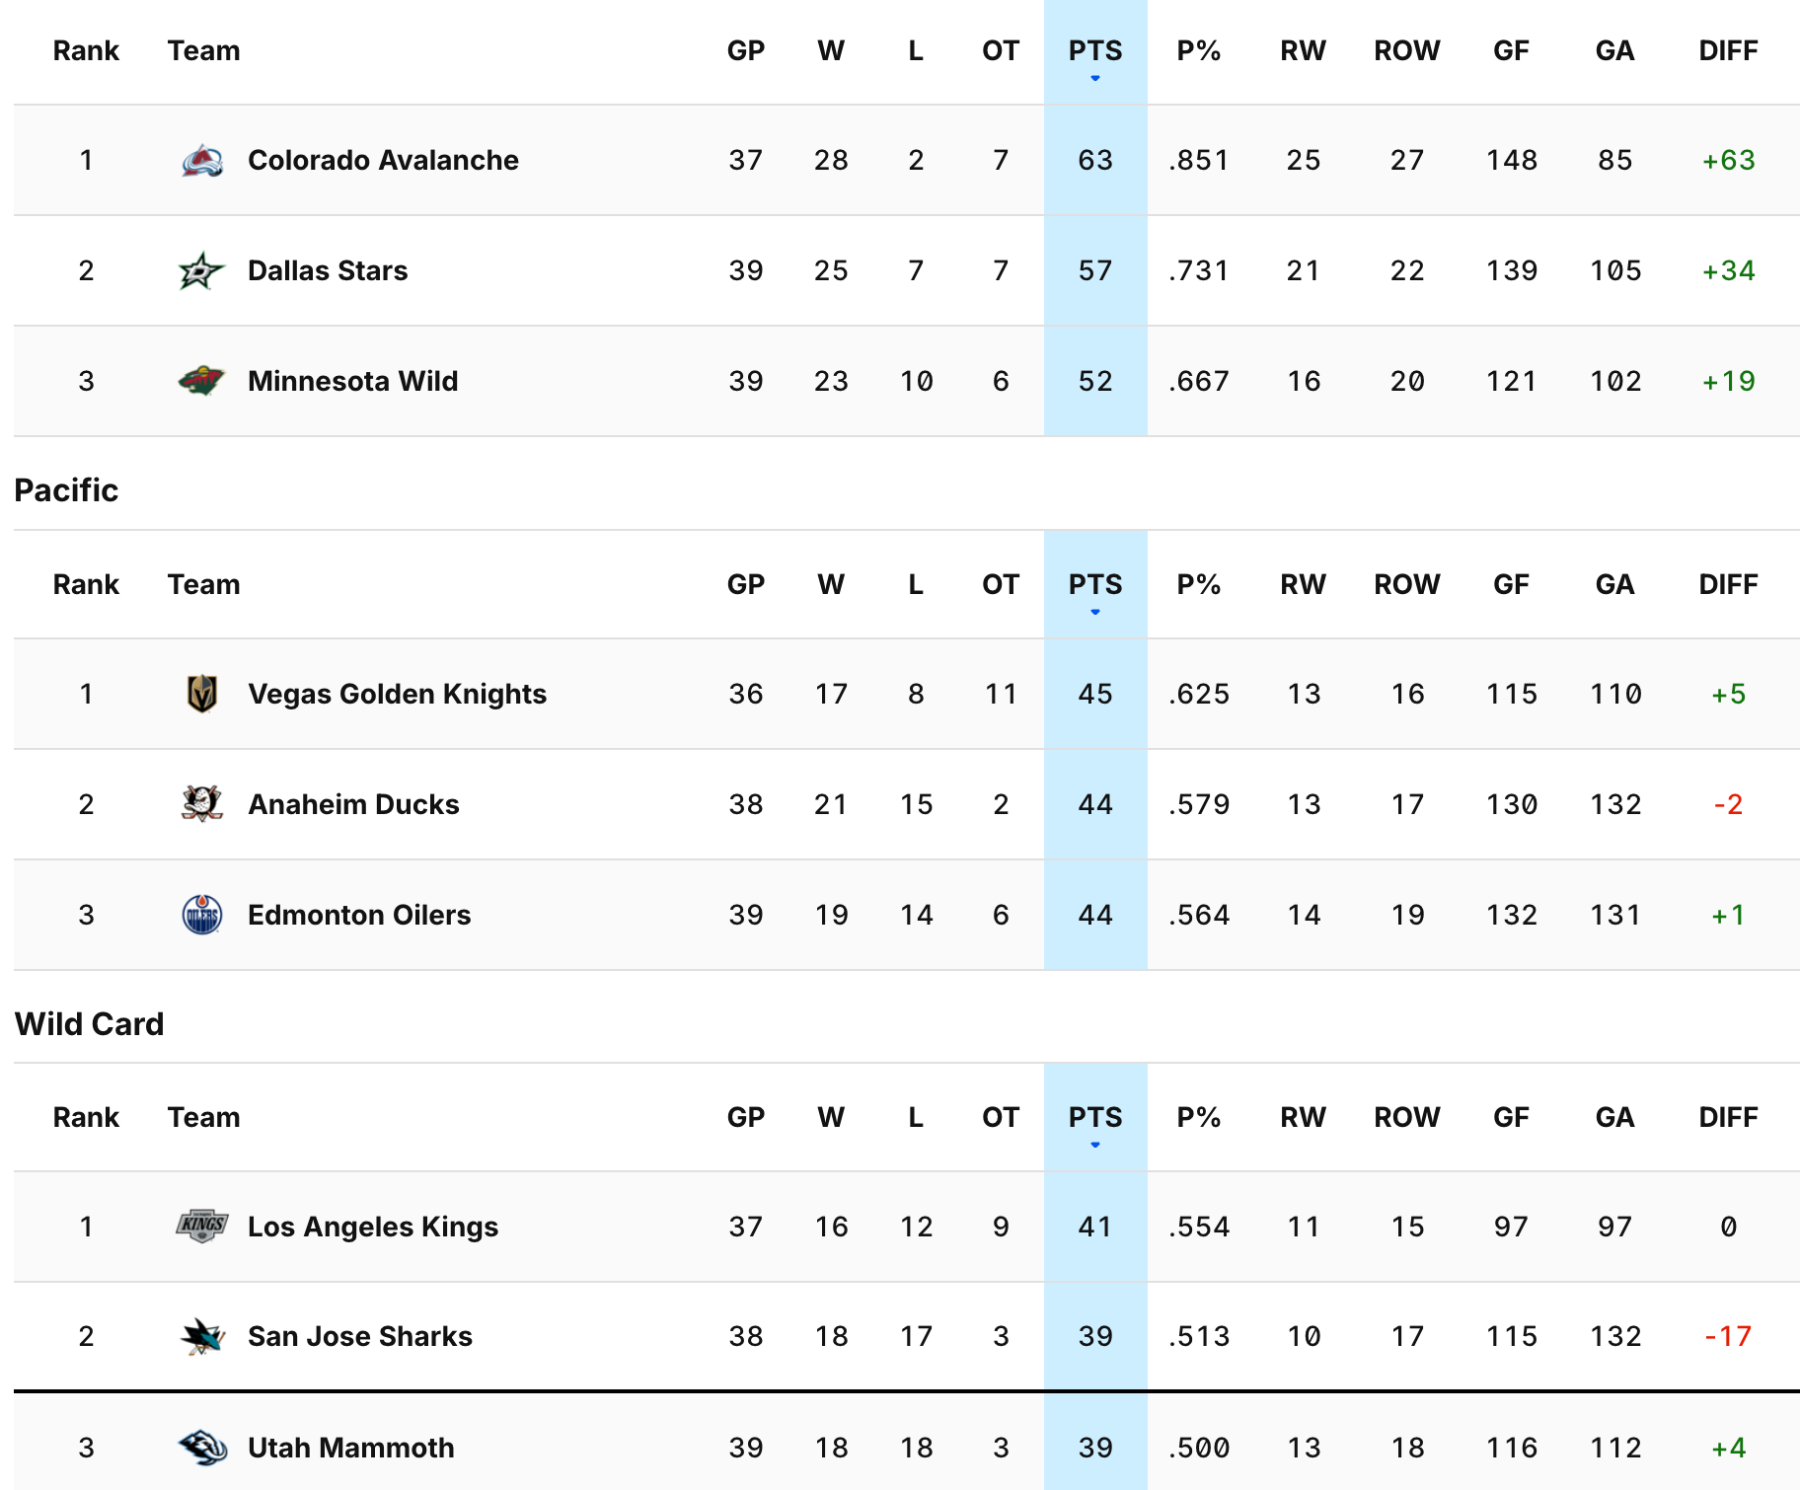Screen dimensions: 1800x1490
Task: Click the Anaheim Ducks logo icon
Action: (x=202, y=804)
